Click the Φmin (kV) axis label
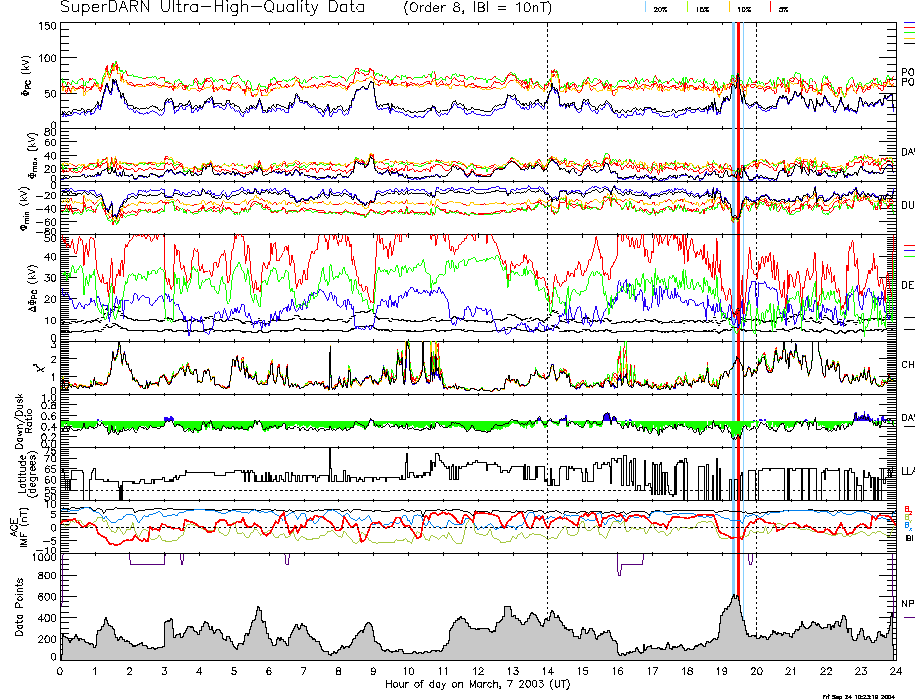This screenshot has height=700, width=915. (x=25, y=209)
